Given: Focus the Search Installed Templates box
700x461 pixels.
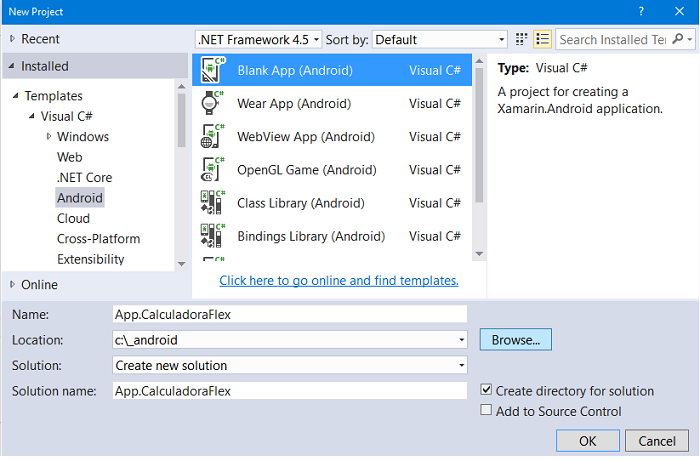Looking at the screenshot, I should pyautogui.click(x=612, y=40).
